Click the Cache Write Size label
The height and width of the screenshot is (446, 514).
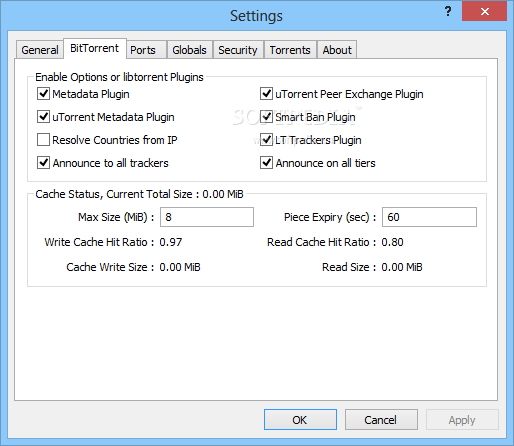pyautogui.click(x=110, y=267)
